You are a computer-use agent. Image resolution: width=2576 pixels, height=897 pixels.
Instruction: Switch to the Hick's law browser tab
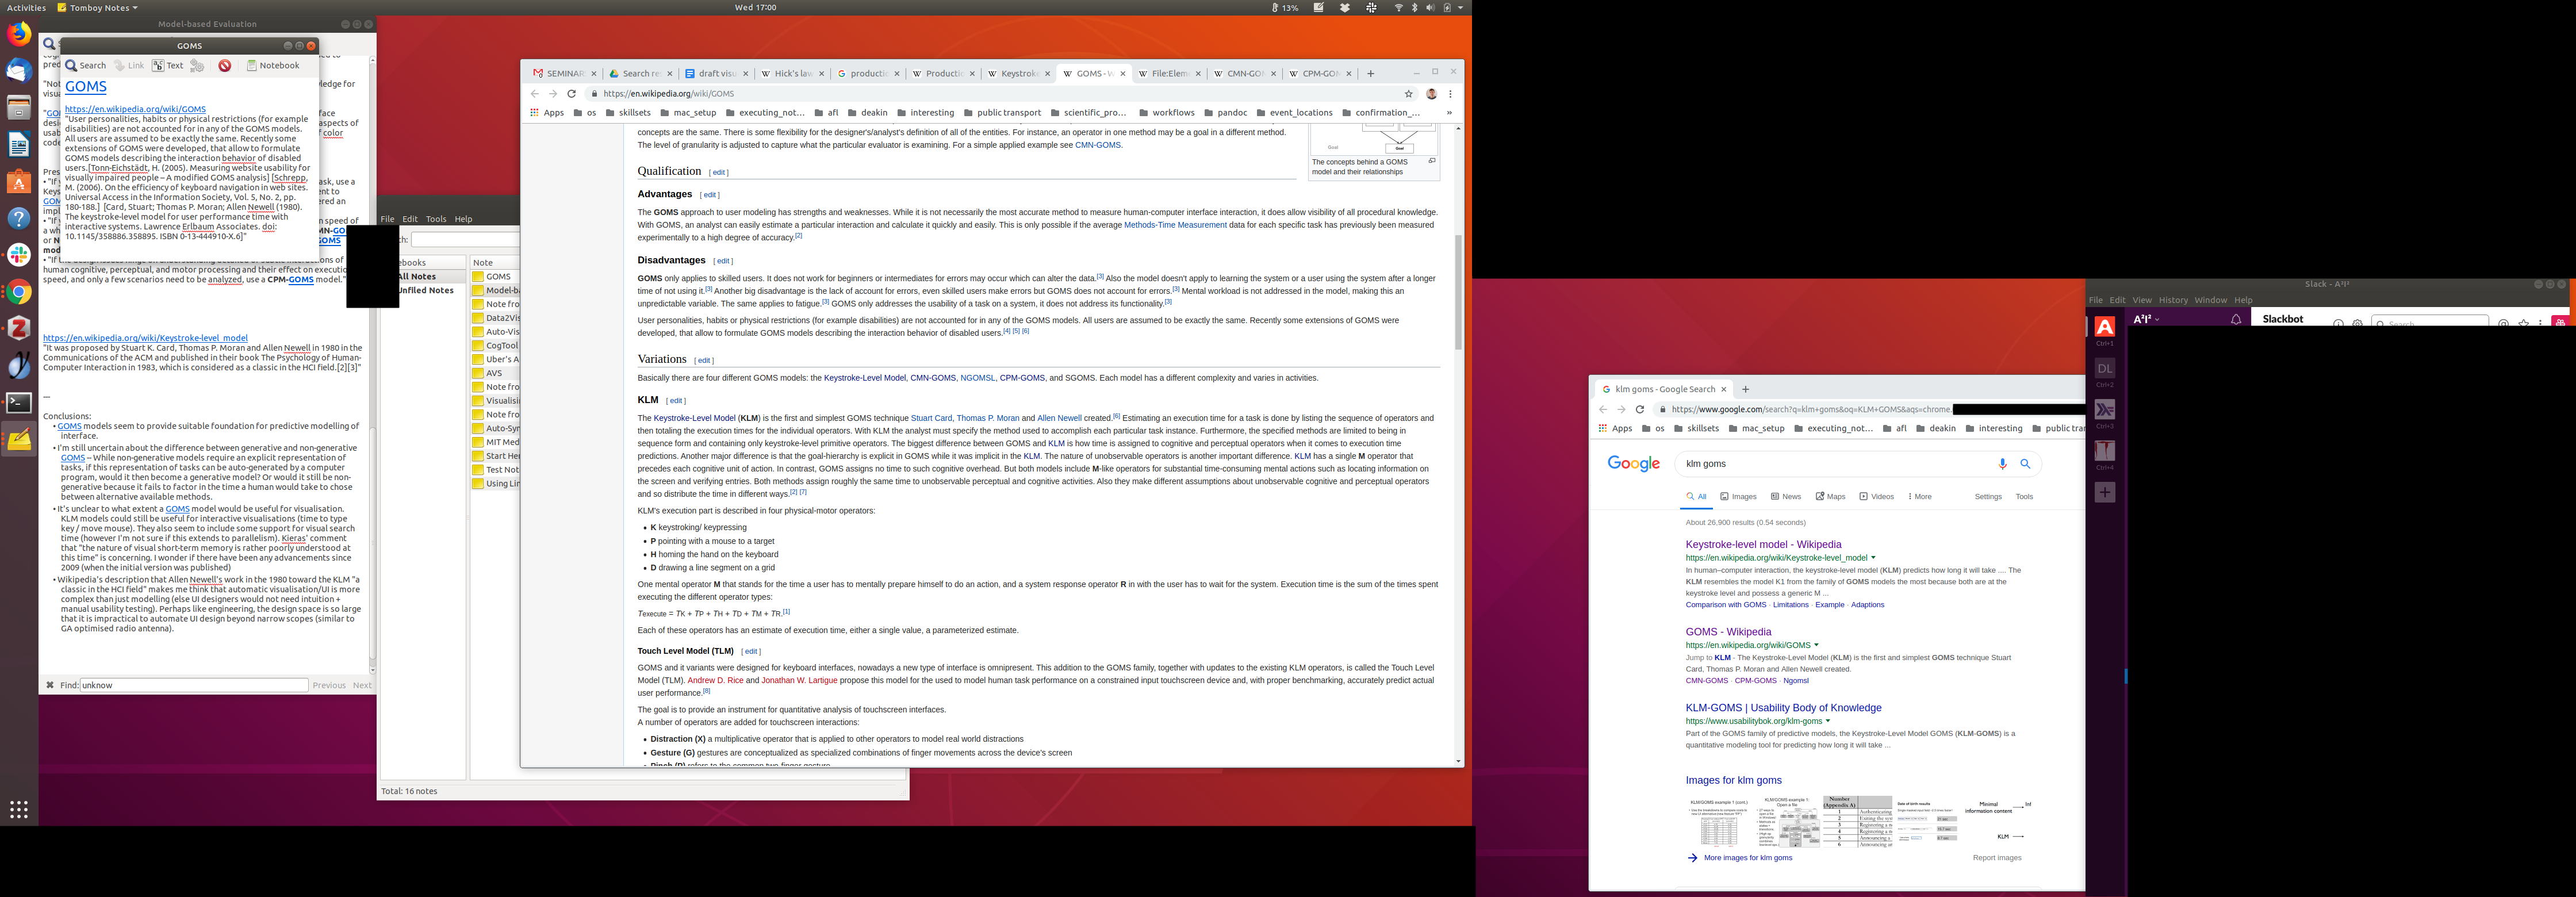point(791,74)
